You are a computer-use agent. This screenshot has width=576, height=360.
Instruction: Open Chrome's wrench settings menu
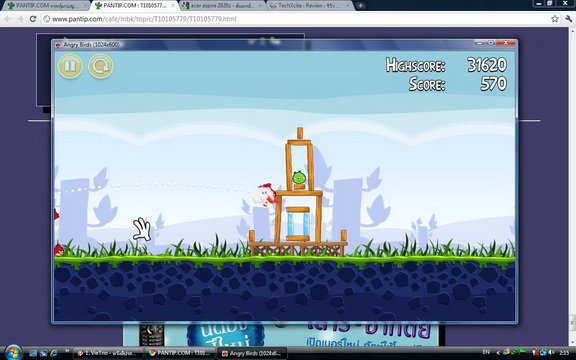tap(569, 19)
